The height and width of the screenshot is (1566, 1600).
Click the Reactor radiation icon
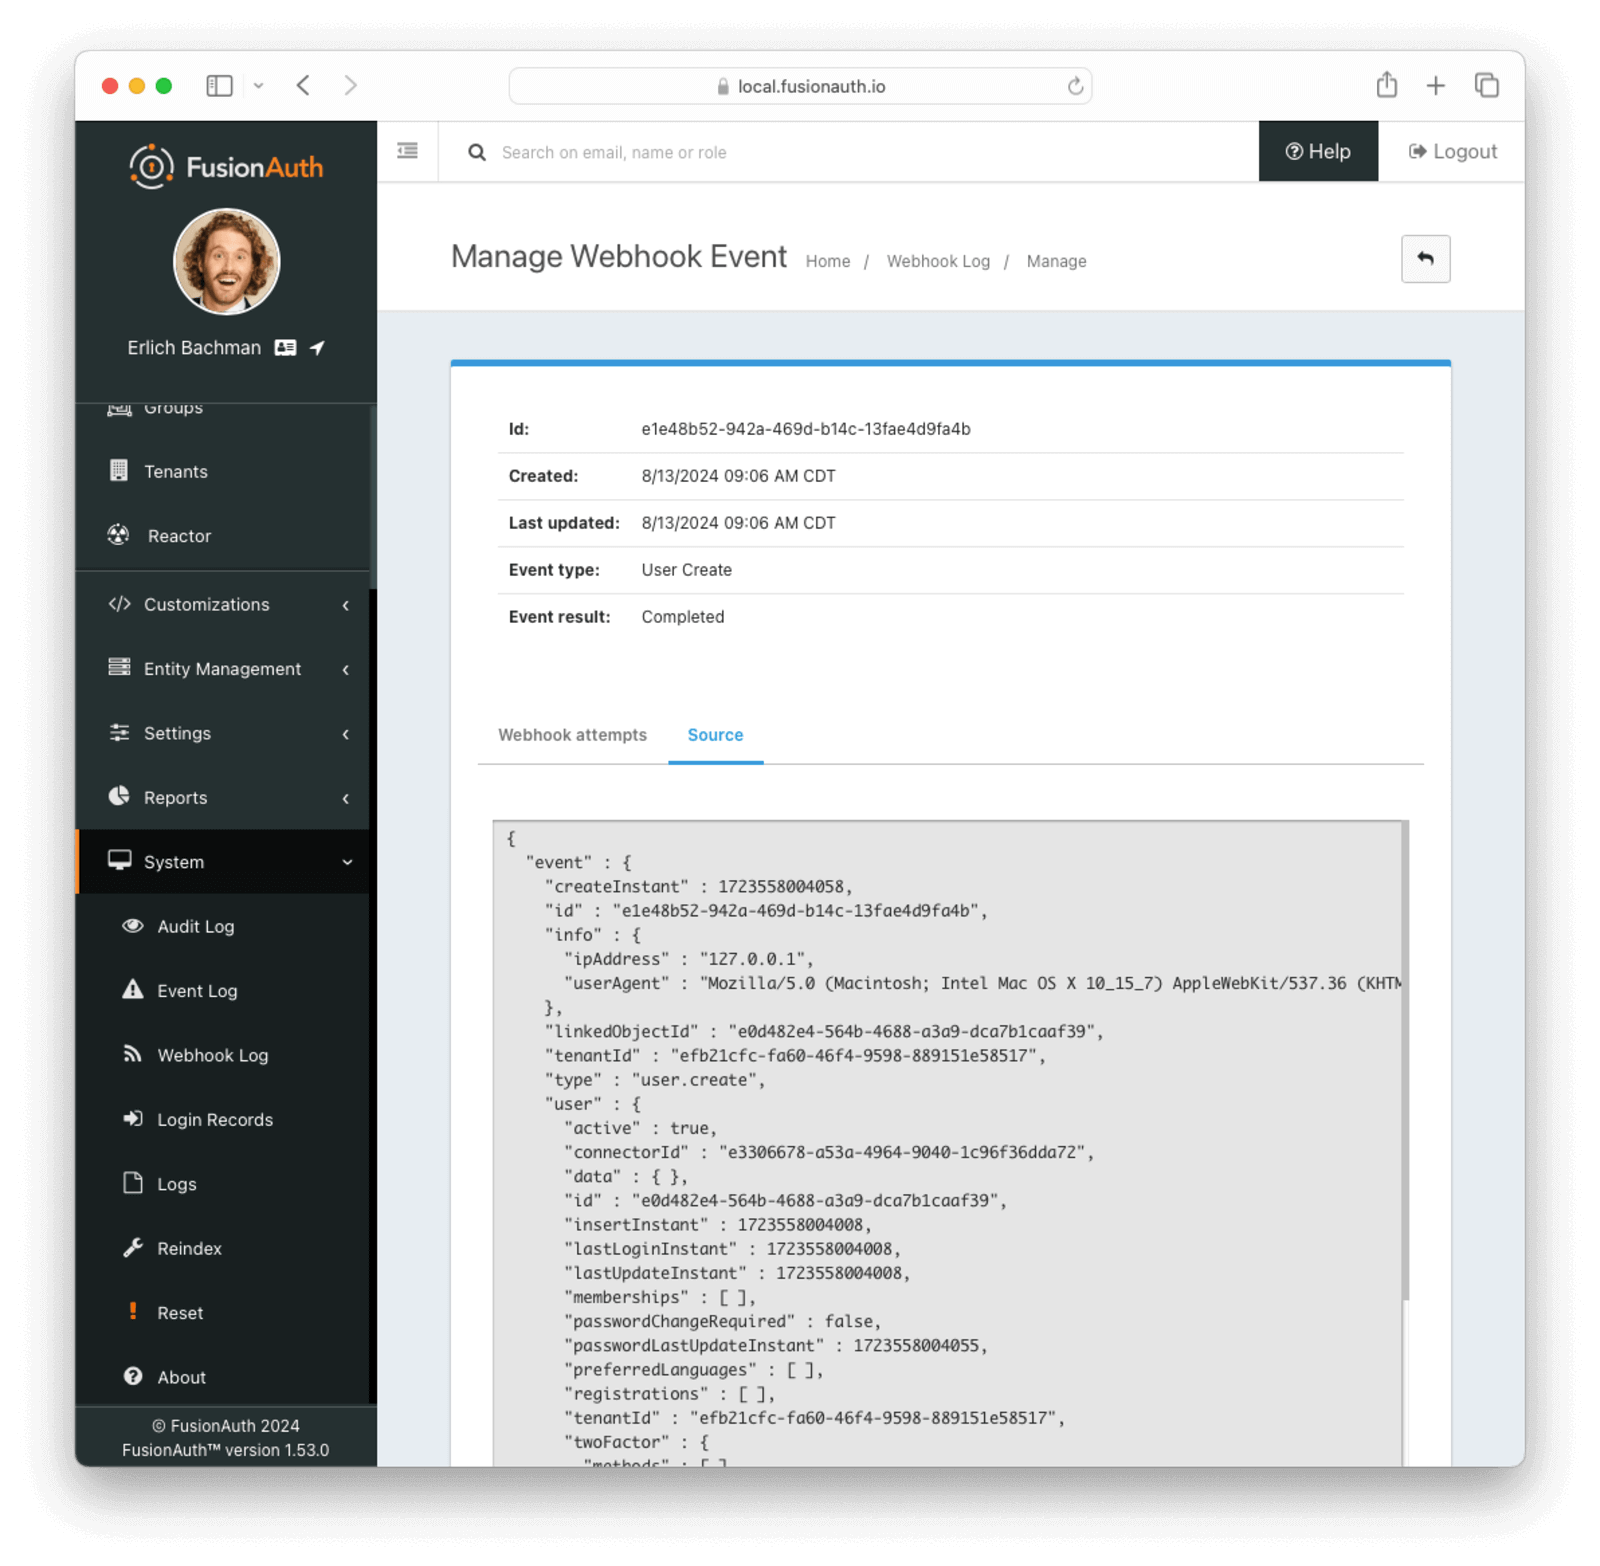point(119,535)
